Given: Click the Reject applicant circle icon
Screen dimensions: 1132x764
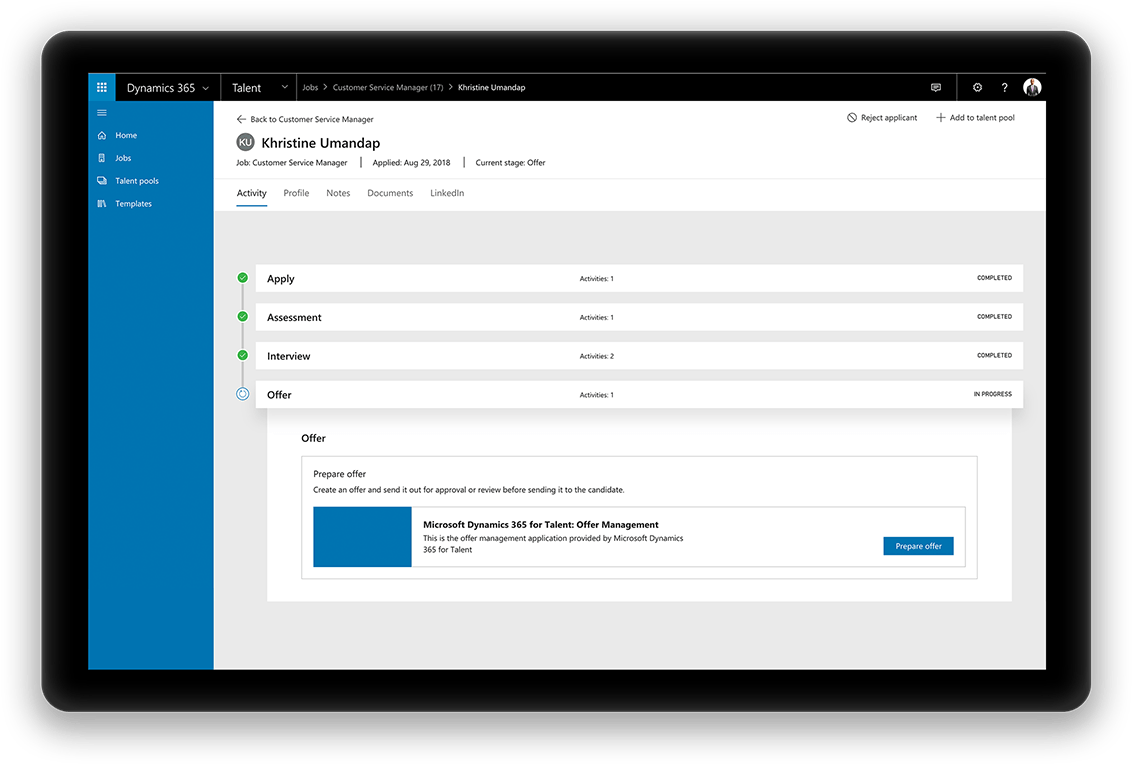Looking at the screenshot, I should (852, 118).
